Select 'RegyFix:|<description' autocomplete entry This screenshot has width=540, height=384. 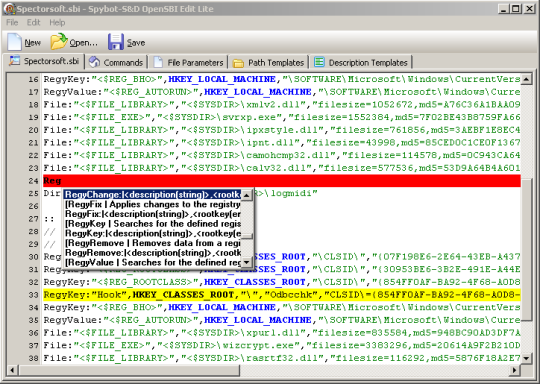152,214
